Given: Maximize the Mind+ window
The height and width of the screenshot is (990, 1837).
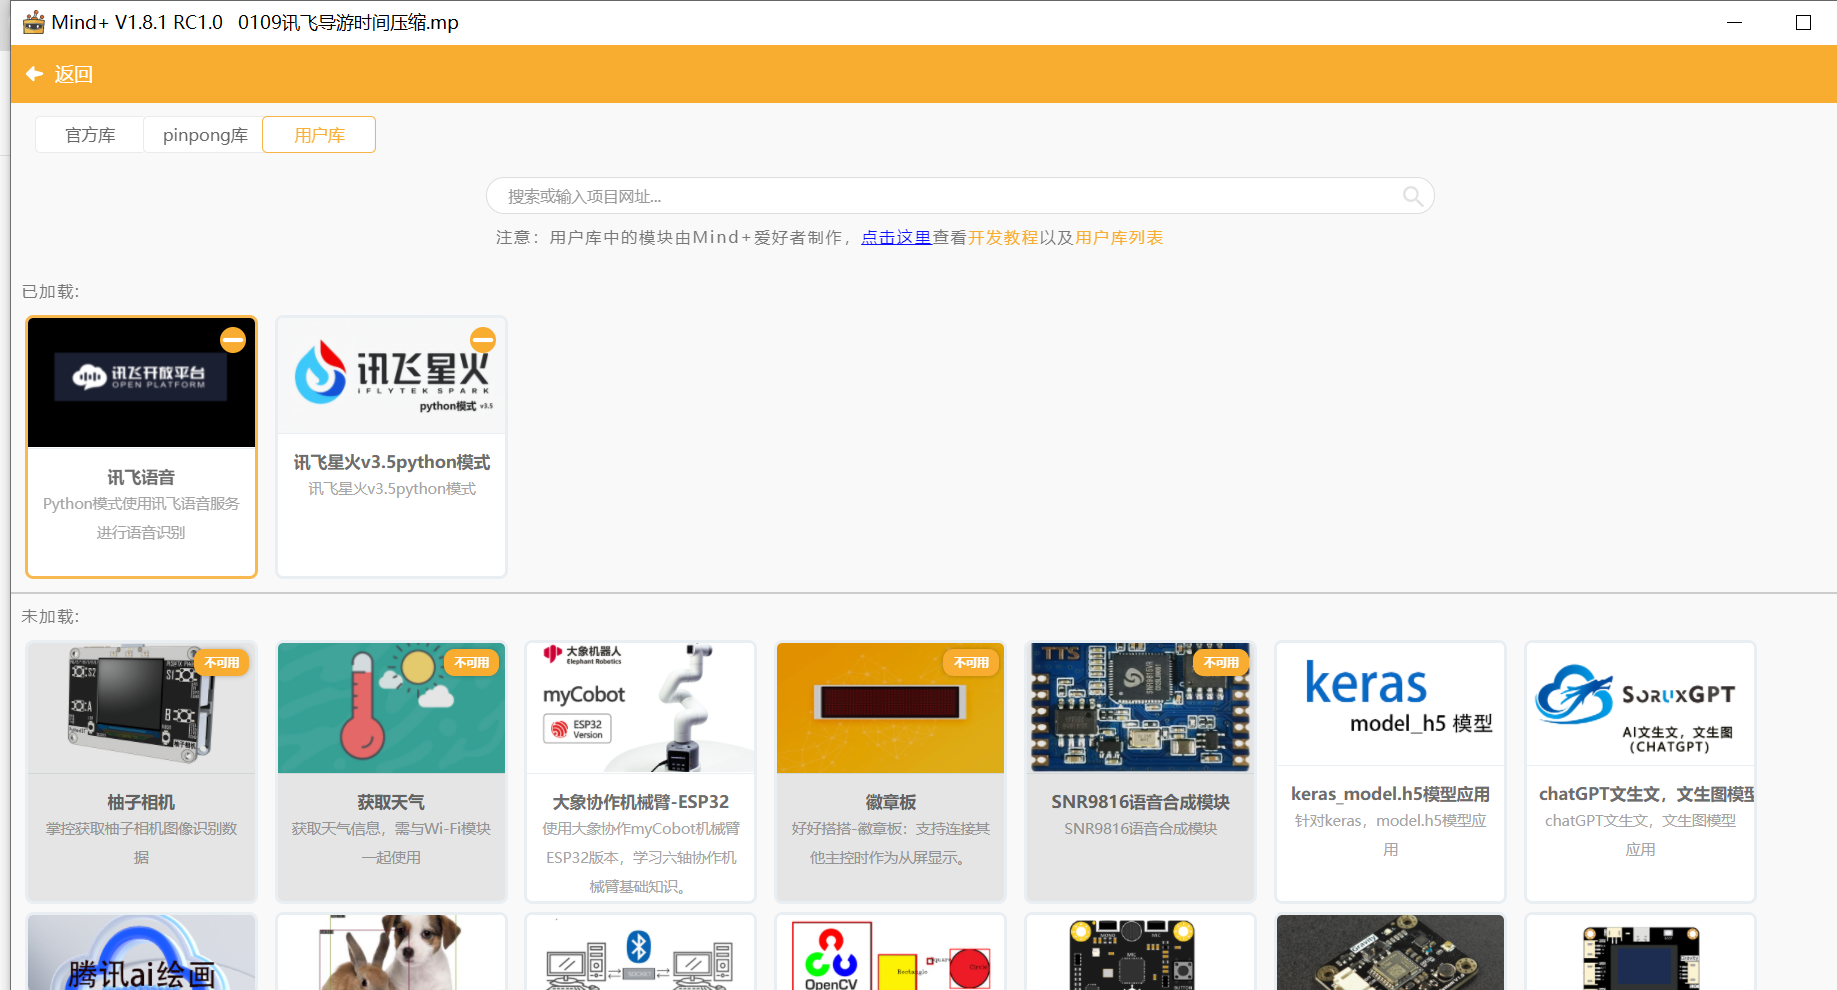Looking at the screenshot, I should pyautogui.click(x=1803, y=22).
